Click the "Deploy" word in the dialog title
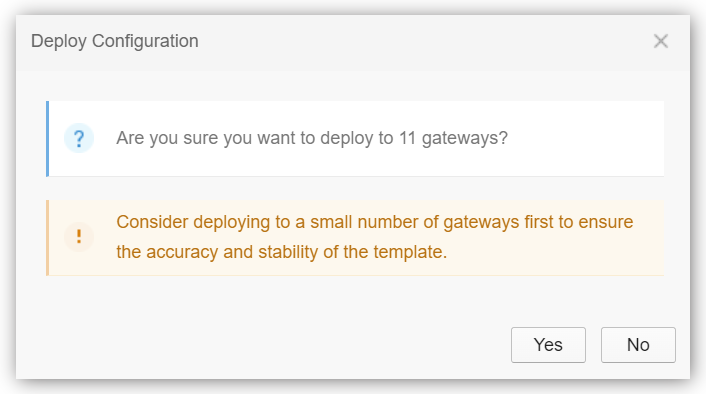This screenshot has height=394, width=706. tap(59, 41)
